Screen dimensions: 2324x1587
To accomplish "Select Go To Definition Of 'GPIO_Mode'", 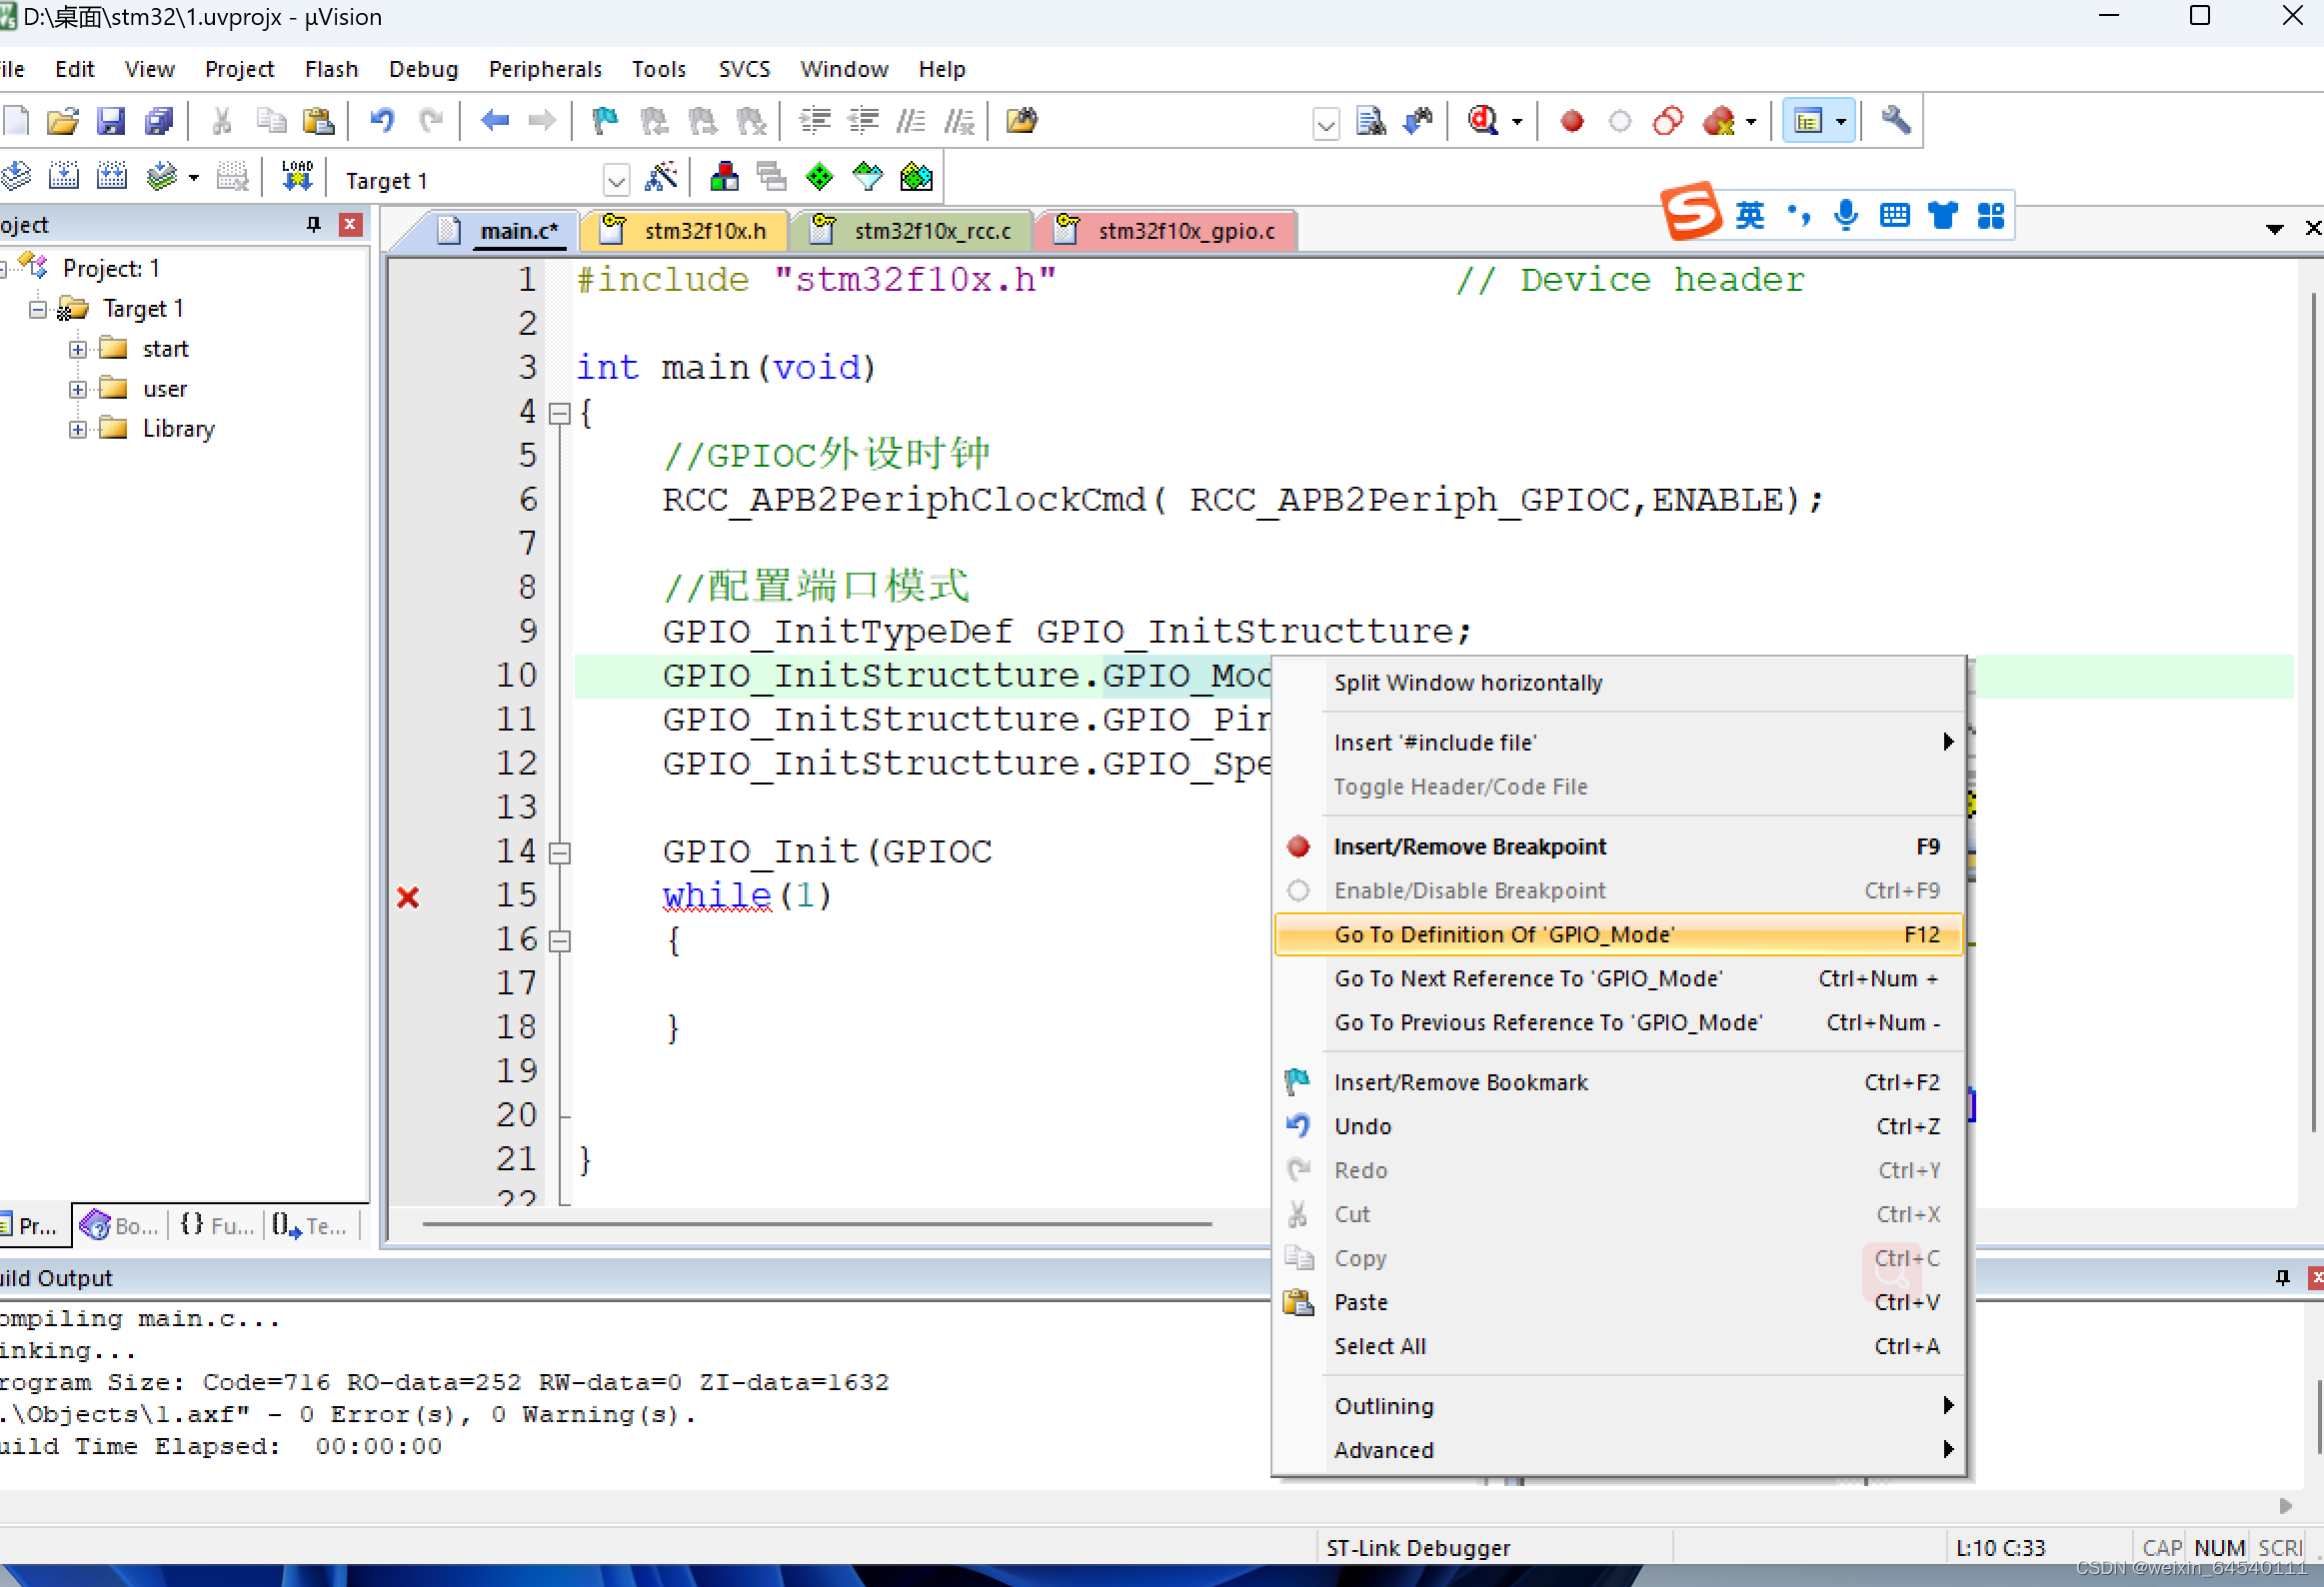I will (1503, 934).
